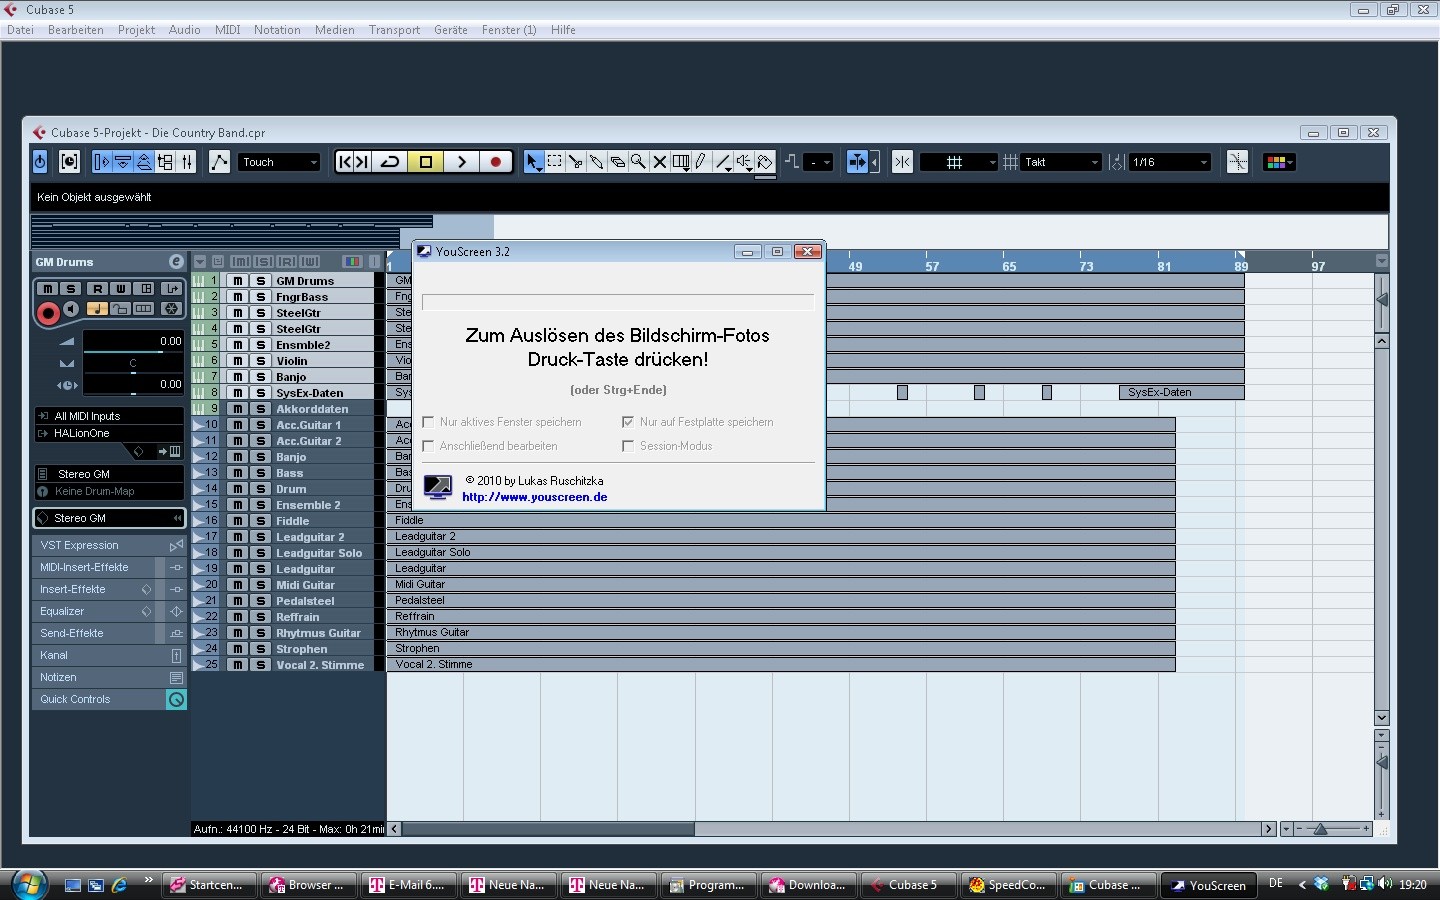
Task: Select the Draw pencil tool
Action: [701, 162]
